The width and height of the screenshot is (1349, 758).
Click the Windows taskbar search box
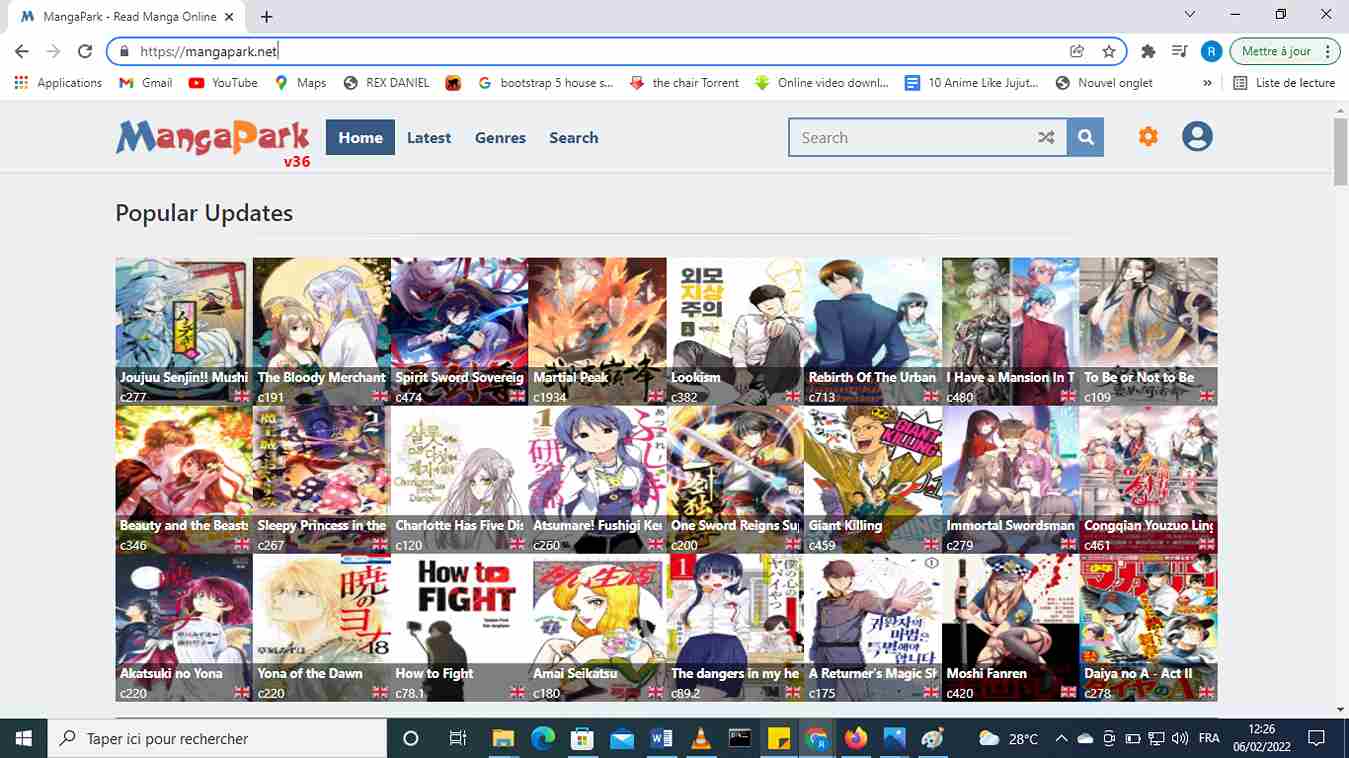pos(217,738)
